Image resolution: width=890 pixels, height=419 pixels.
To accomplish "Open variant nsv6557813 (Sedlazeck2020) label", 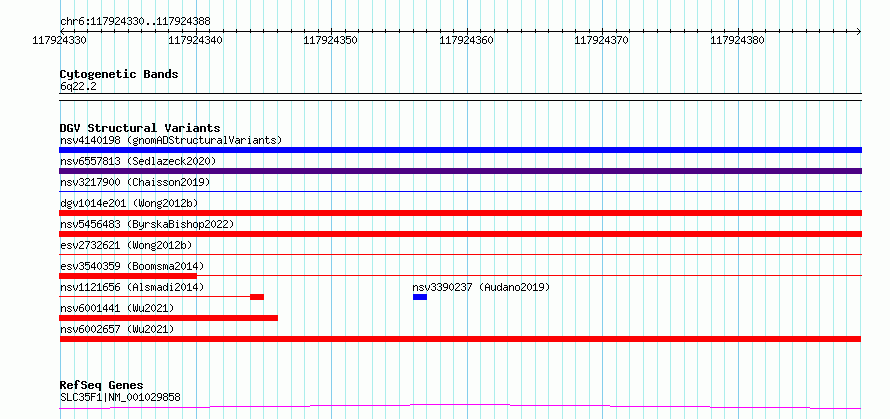I will (x=138, y=161).
